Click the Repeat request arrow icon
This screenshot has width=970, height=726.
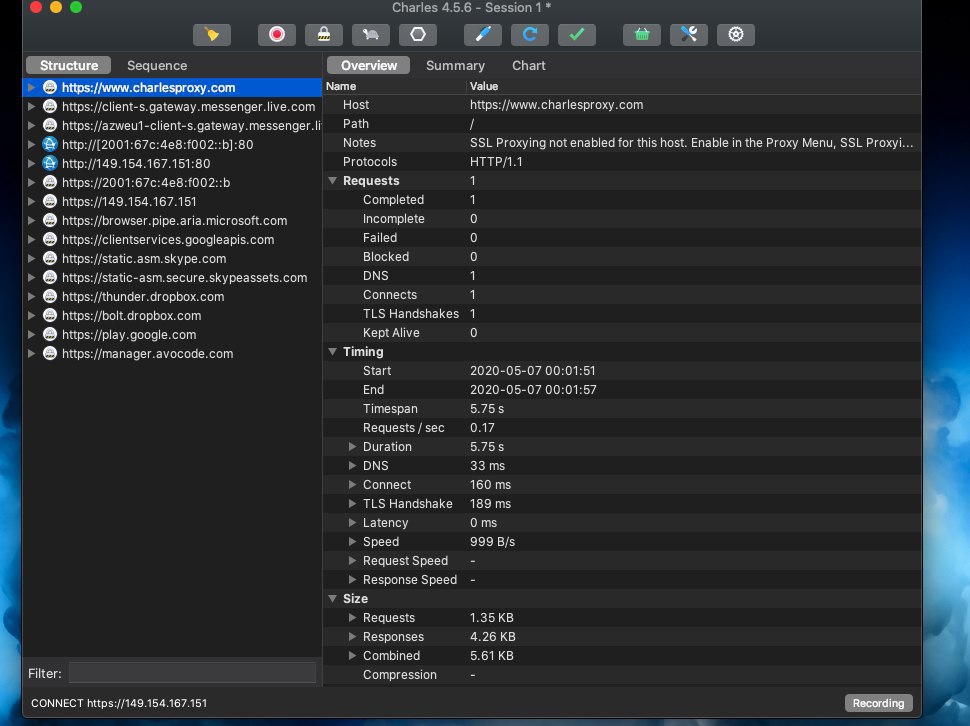point(530,35)
